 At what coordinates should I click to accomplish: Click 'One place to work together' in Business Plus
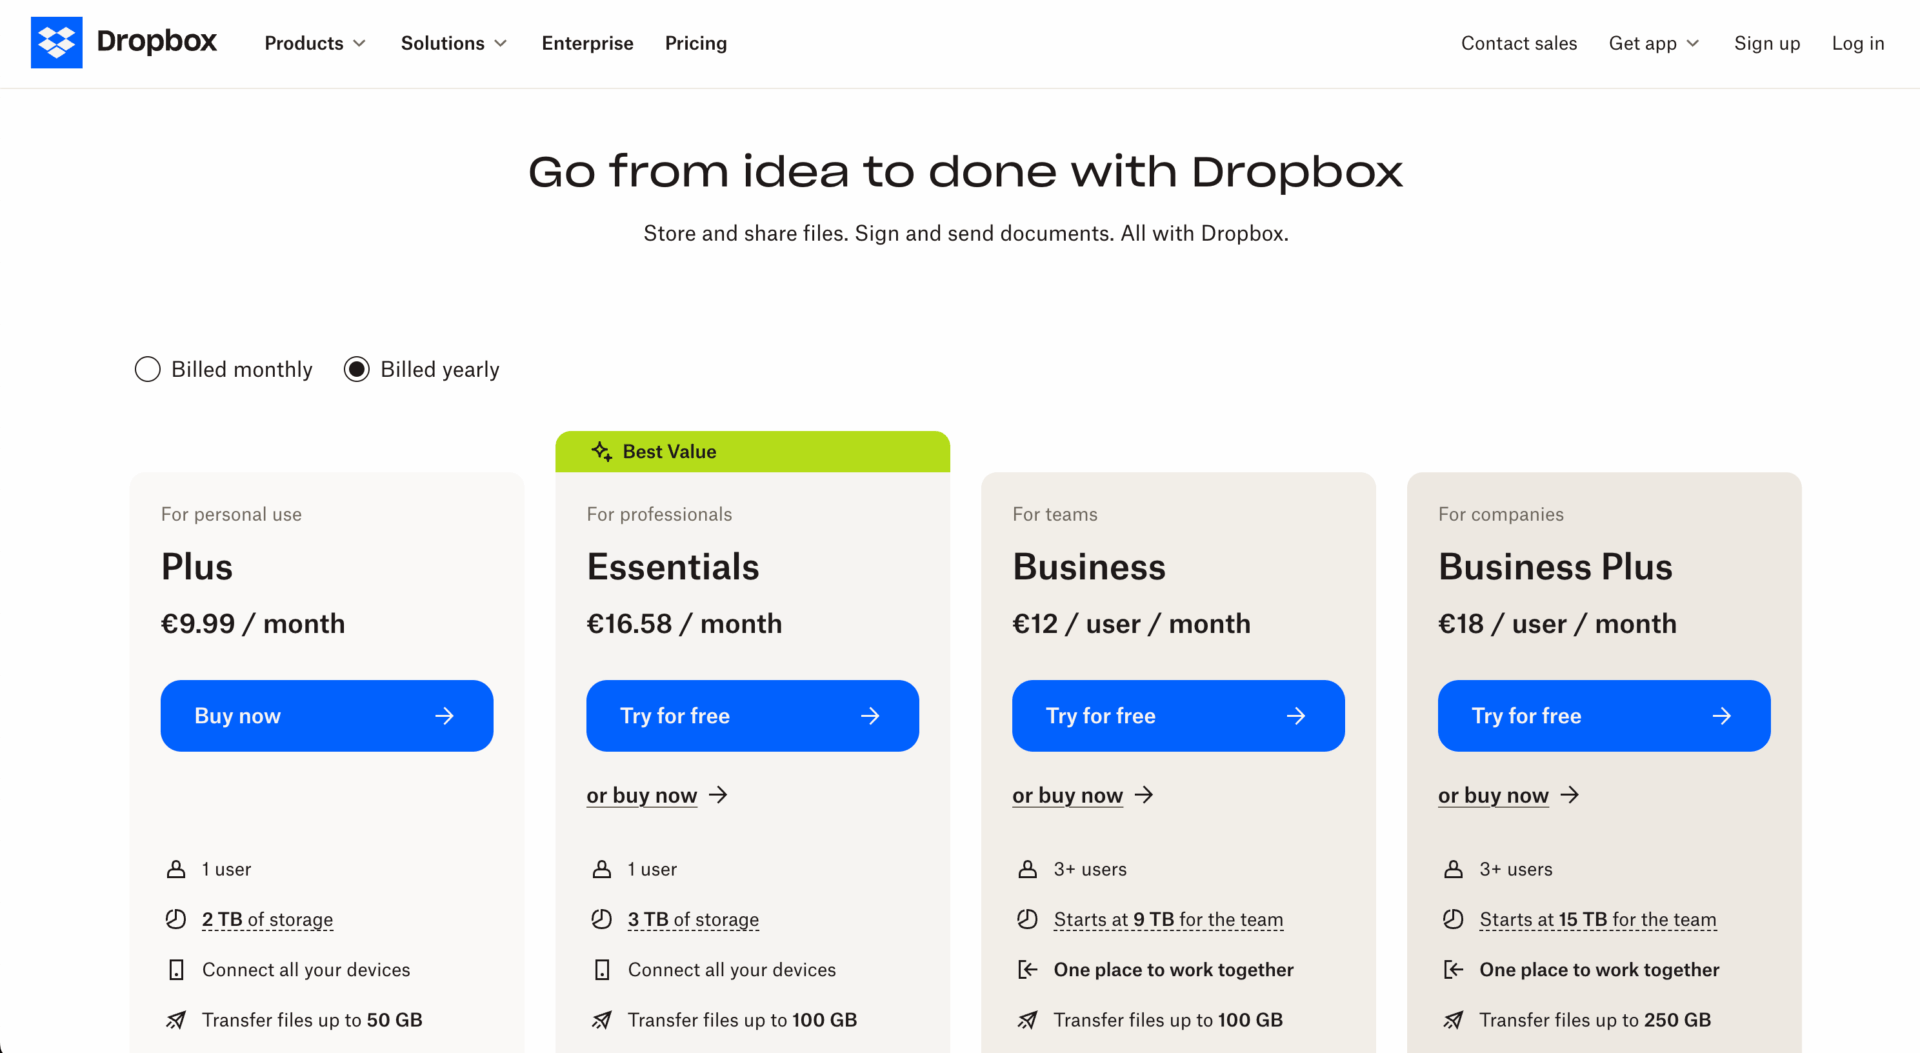coord(1600,970)
